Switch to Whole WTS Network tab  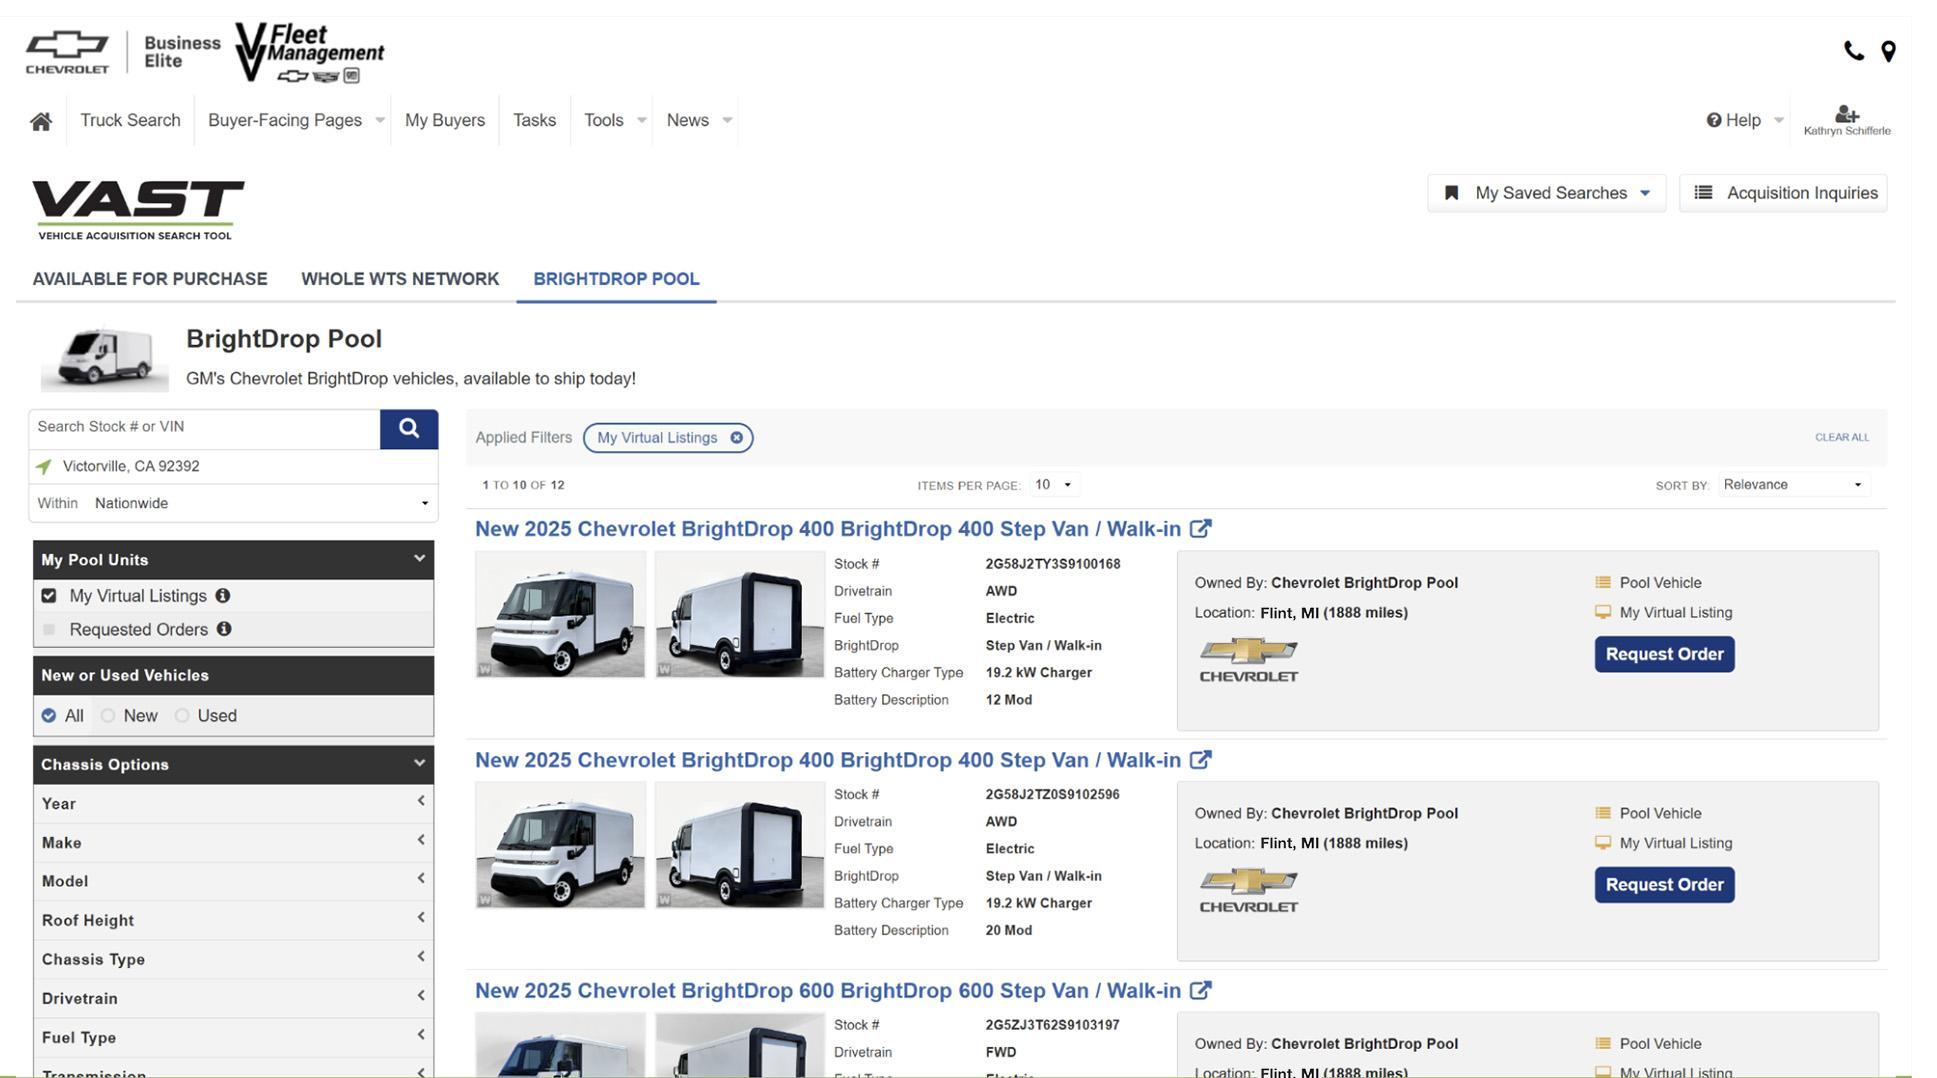click(400, 279)
